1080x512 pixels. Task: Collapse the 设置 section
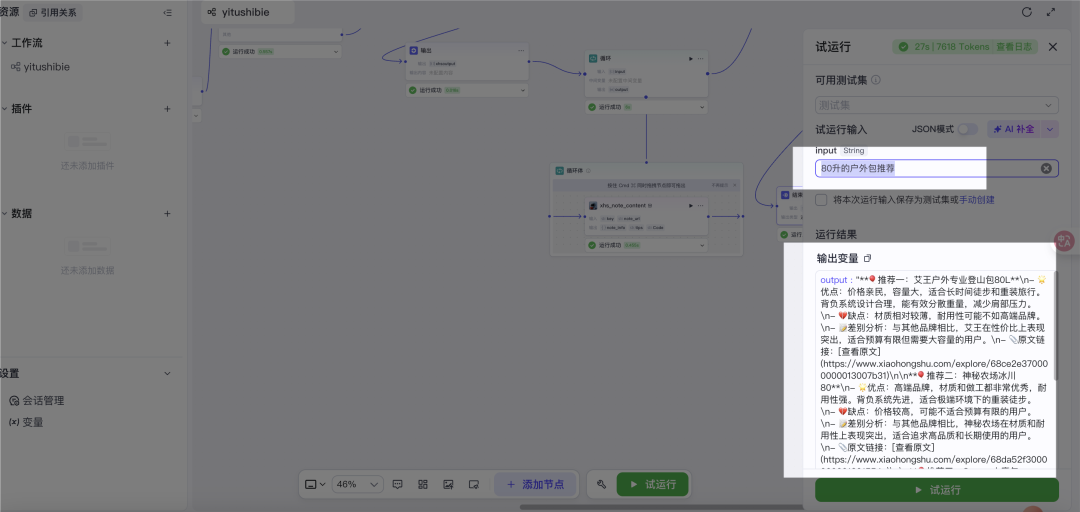tap(167, 373)
